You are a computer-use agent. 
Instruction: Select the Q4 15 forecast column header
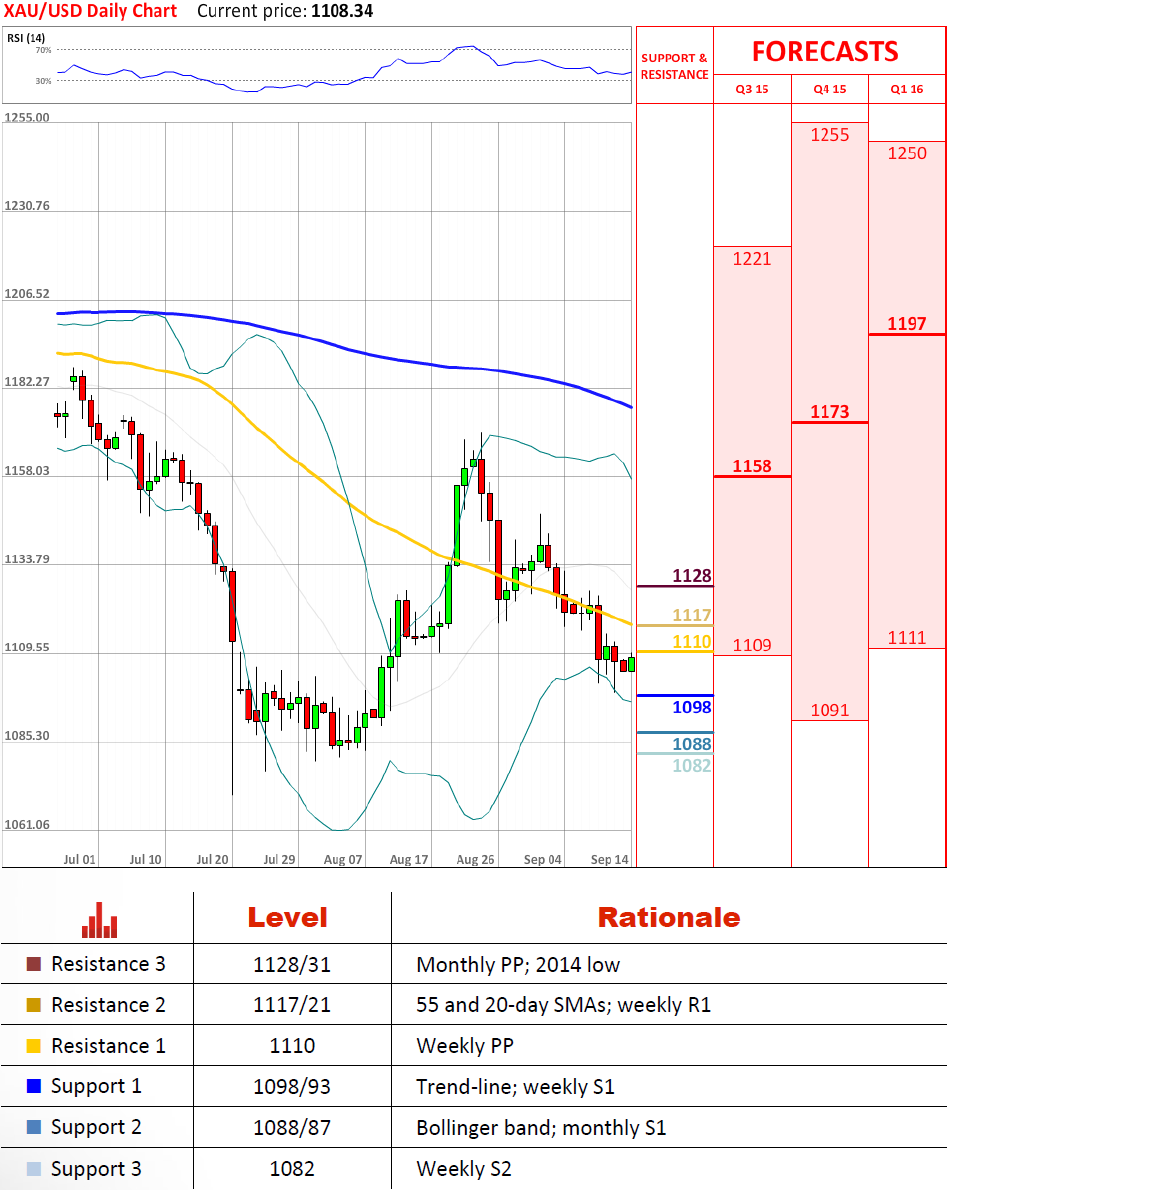[829, 89]
